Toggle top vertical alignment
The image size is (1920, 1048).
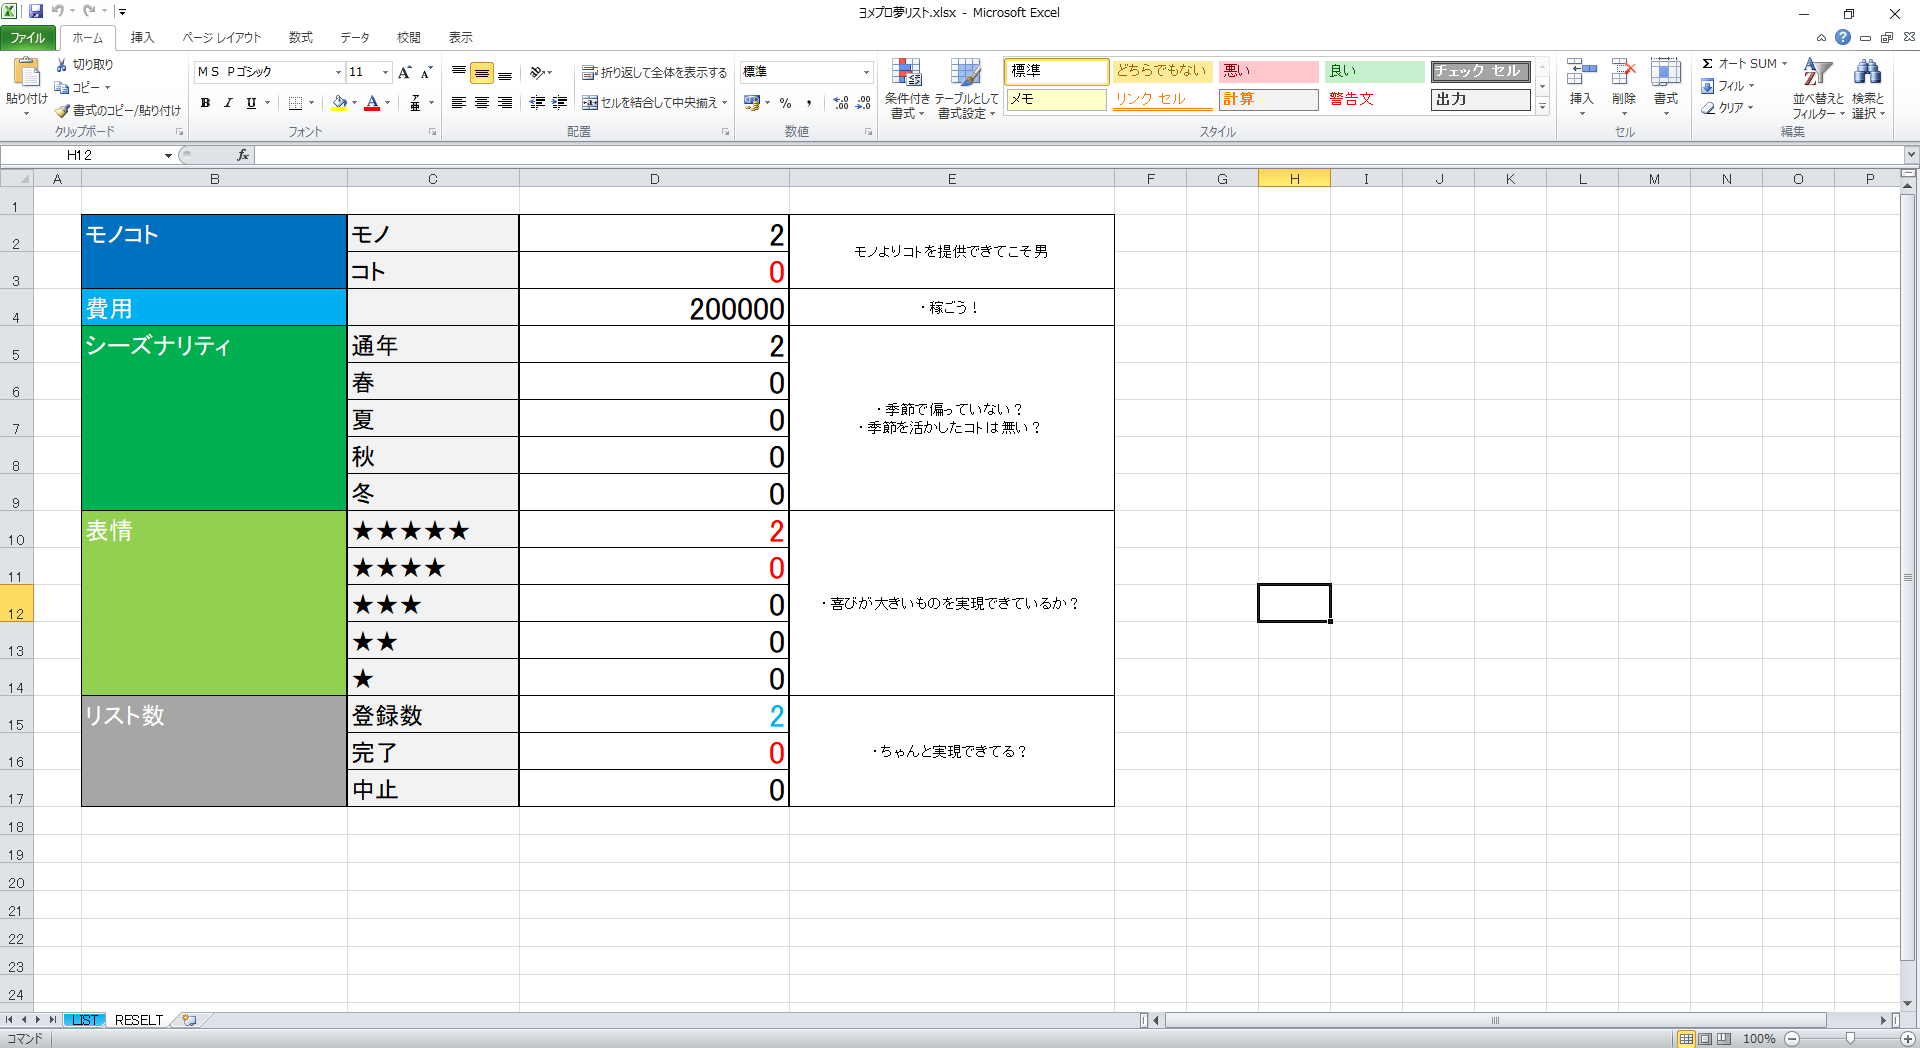click(459, 72)
